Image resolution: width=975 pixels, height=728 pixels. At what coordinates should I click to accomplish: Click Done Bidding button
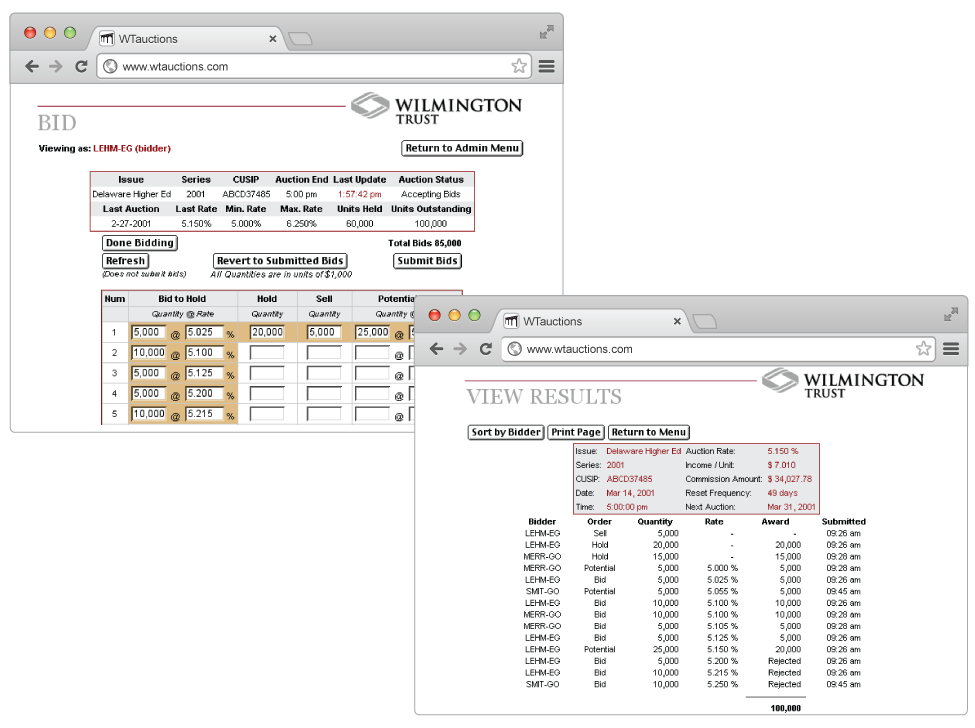(140, 243)
